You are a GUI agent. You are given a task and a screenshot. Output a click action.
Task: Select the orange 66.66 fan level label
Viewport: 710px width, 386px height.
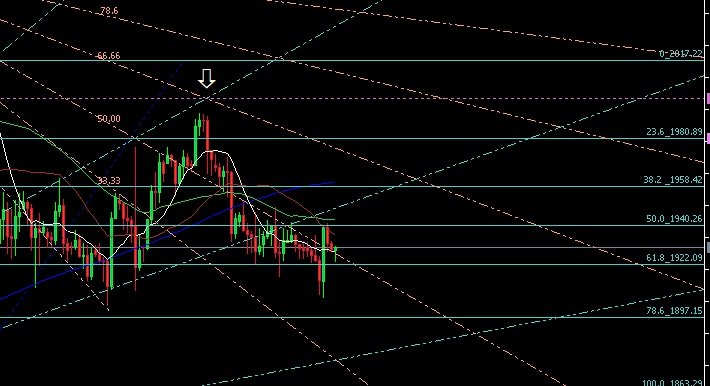point(109,56)
